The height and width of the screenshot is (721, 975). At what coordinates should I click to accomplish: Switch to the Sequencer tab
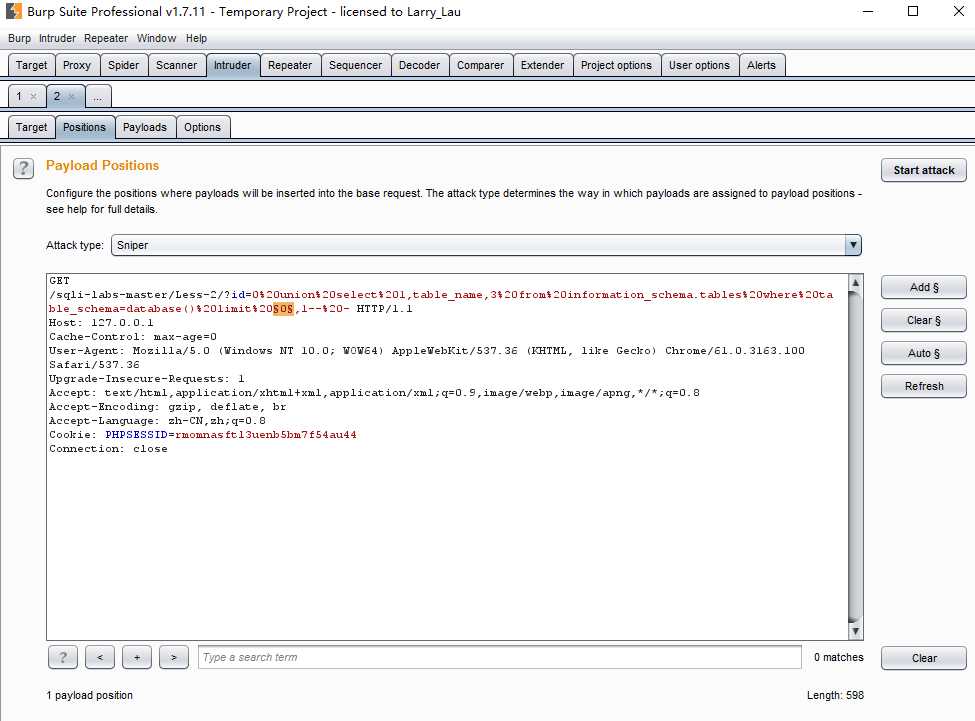pos(356,65)
